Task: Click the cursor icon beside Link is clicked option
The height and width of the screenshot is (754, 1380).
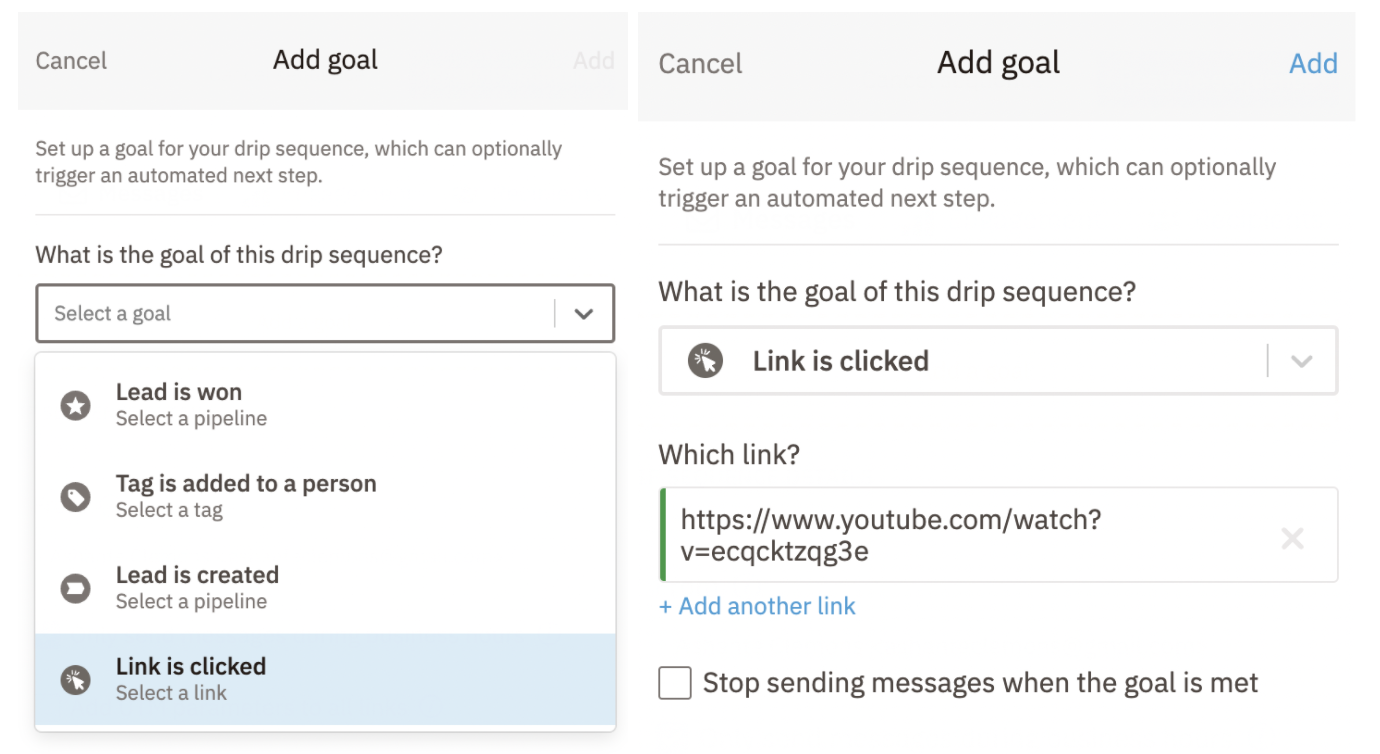Action: click(76, 680)
